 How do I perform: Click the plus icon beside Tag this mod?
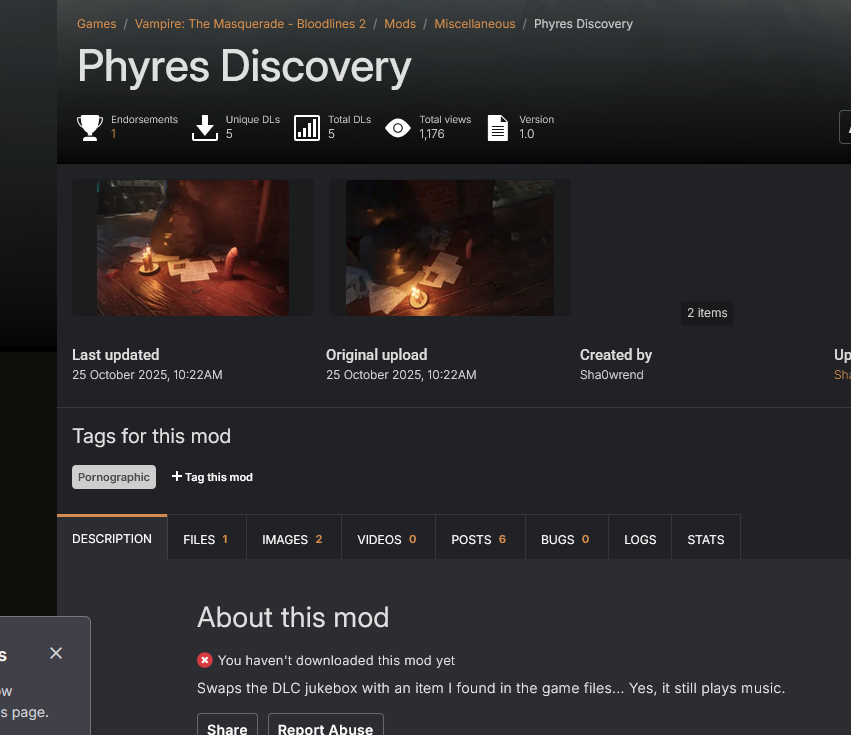176,476
